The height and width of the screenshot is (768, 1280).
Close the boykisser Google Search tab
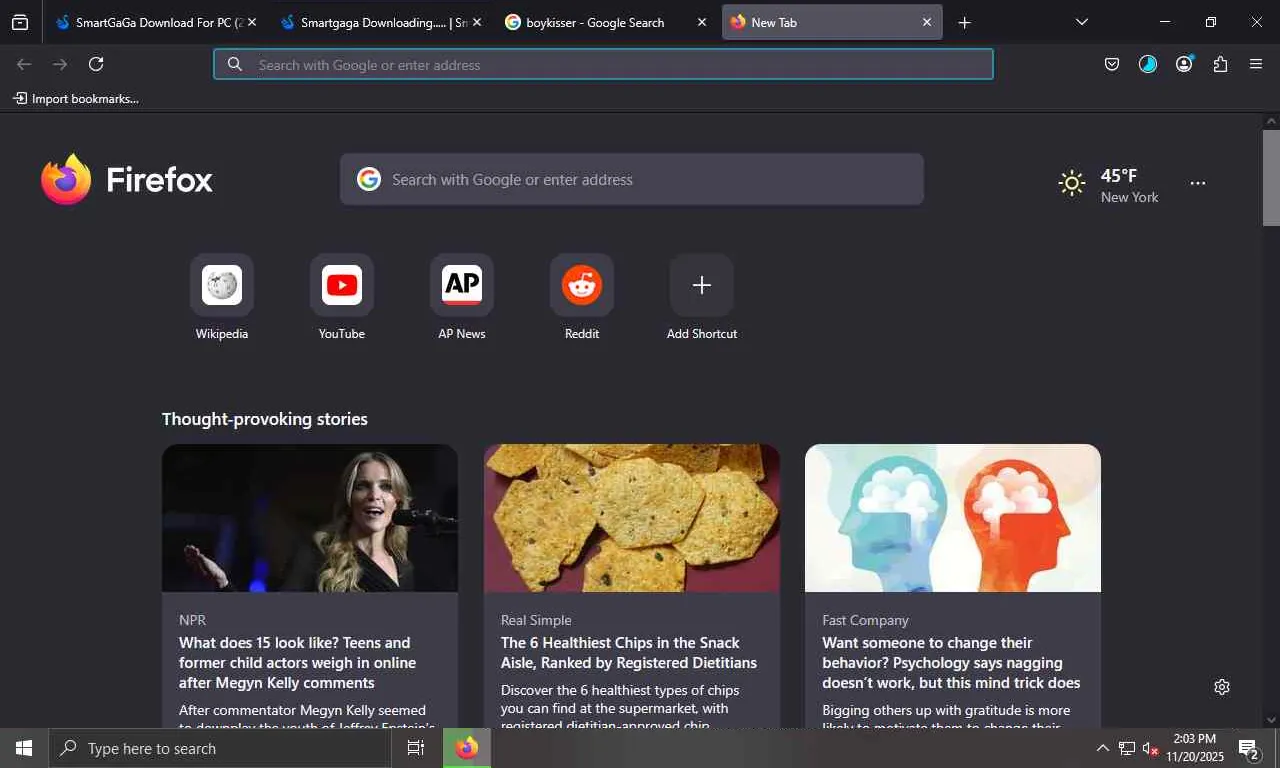pos(702,22)
